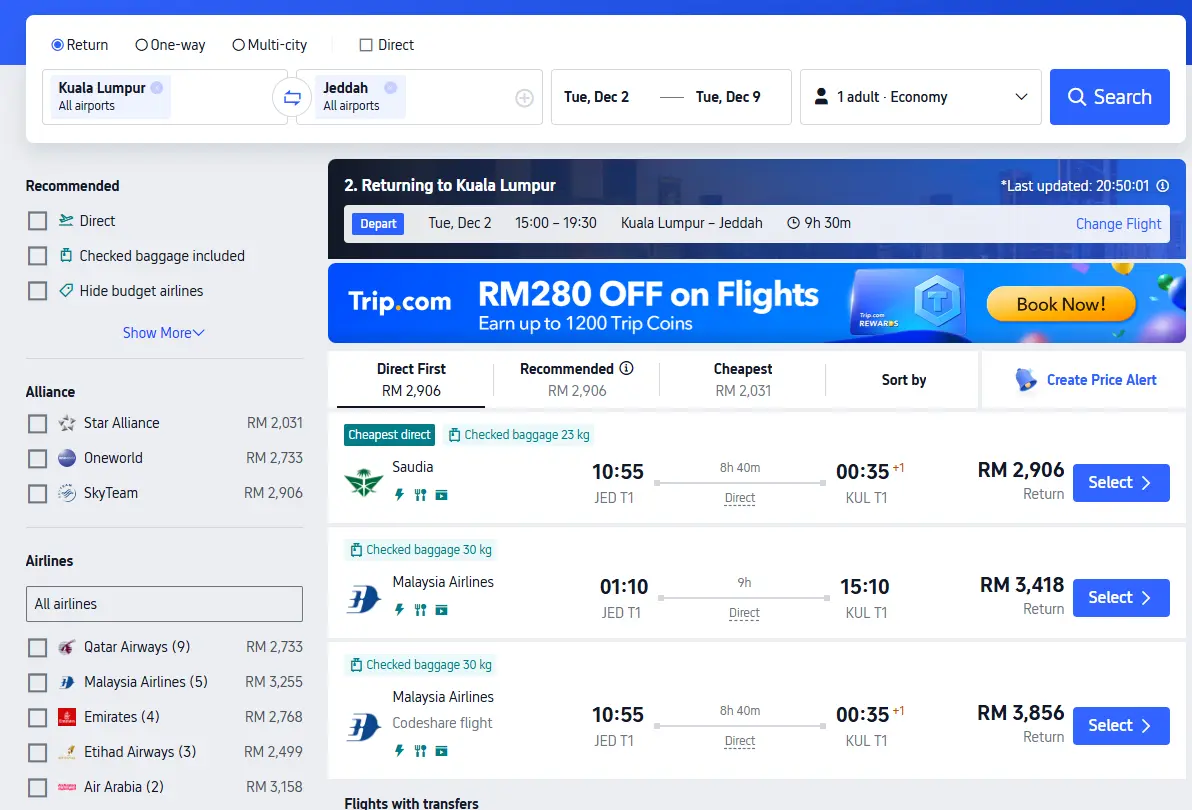Click the Recommended info icon
Viewport: 1192px width, 810px height.
click(627, 368)
